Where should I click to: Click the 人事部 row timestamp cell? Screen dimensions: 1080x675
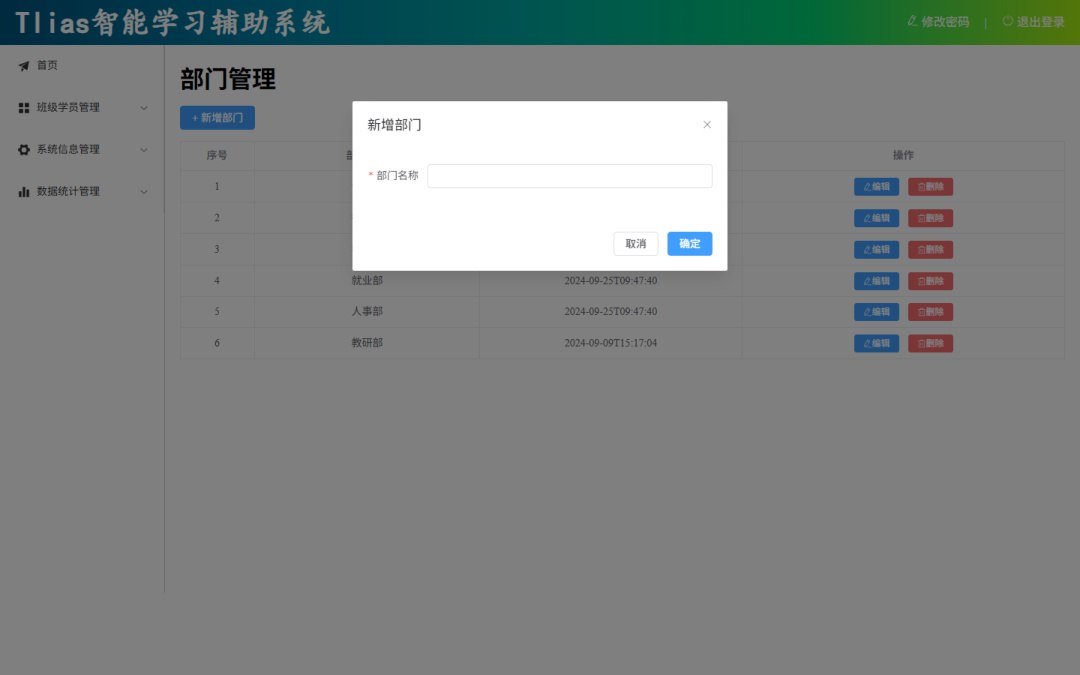click(610, 312)
